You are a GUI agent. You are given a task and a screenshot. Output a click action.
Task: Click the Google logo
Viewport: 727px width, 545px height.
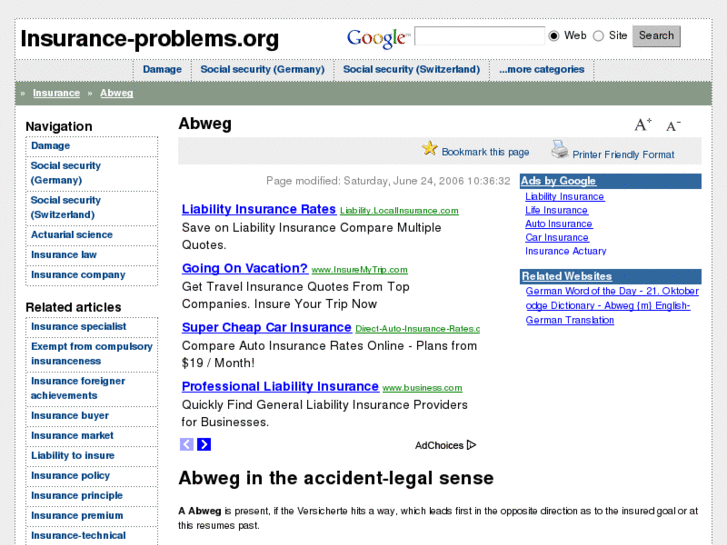click(x=378, y=38)
